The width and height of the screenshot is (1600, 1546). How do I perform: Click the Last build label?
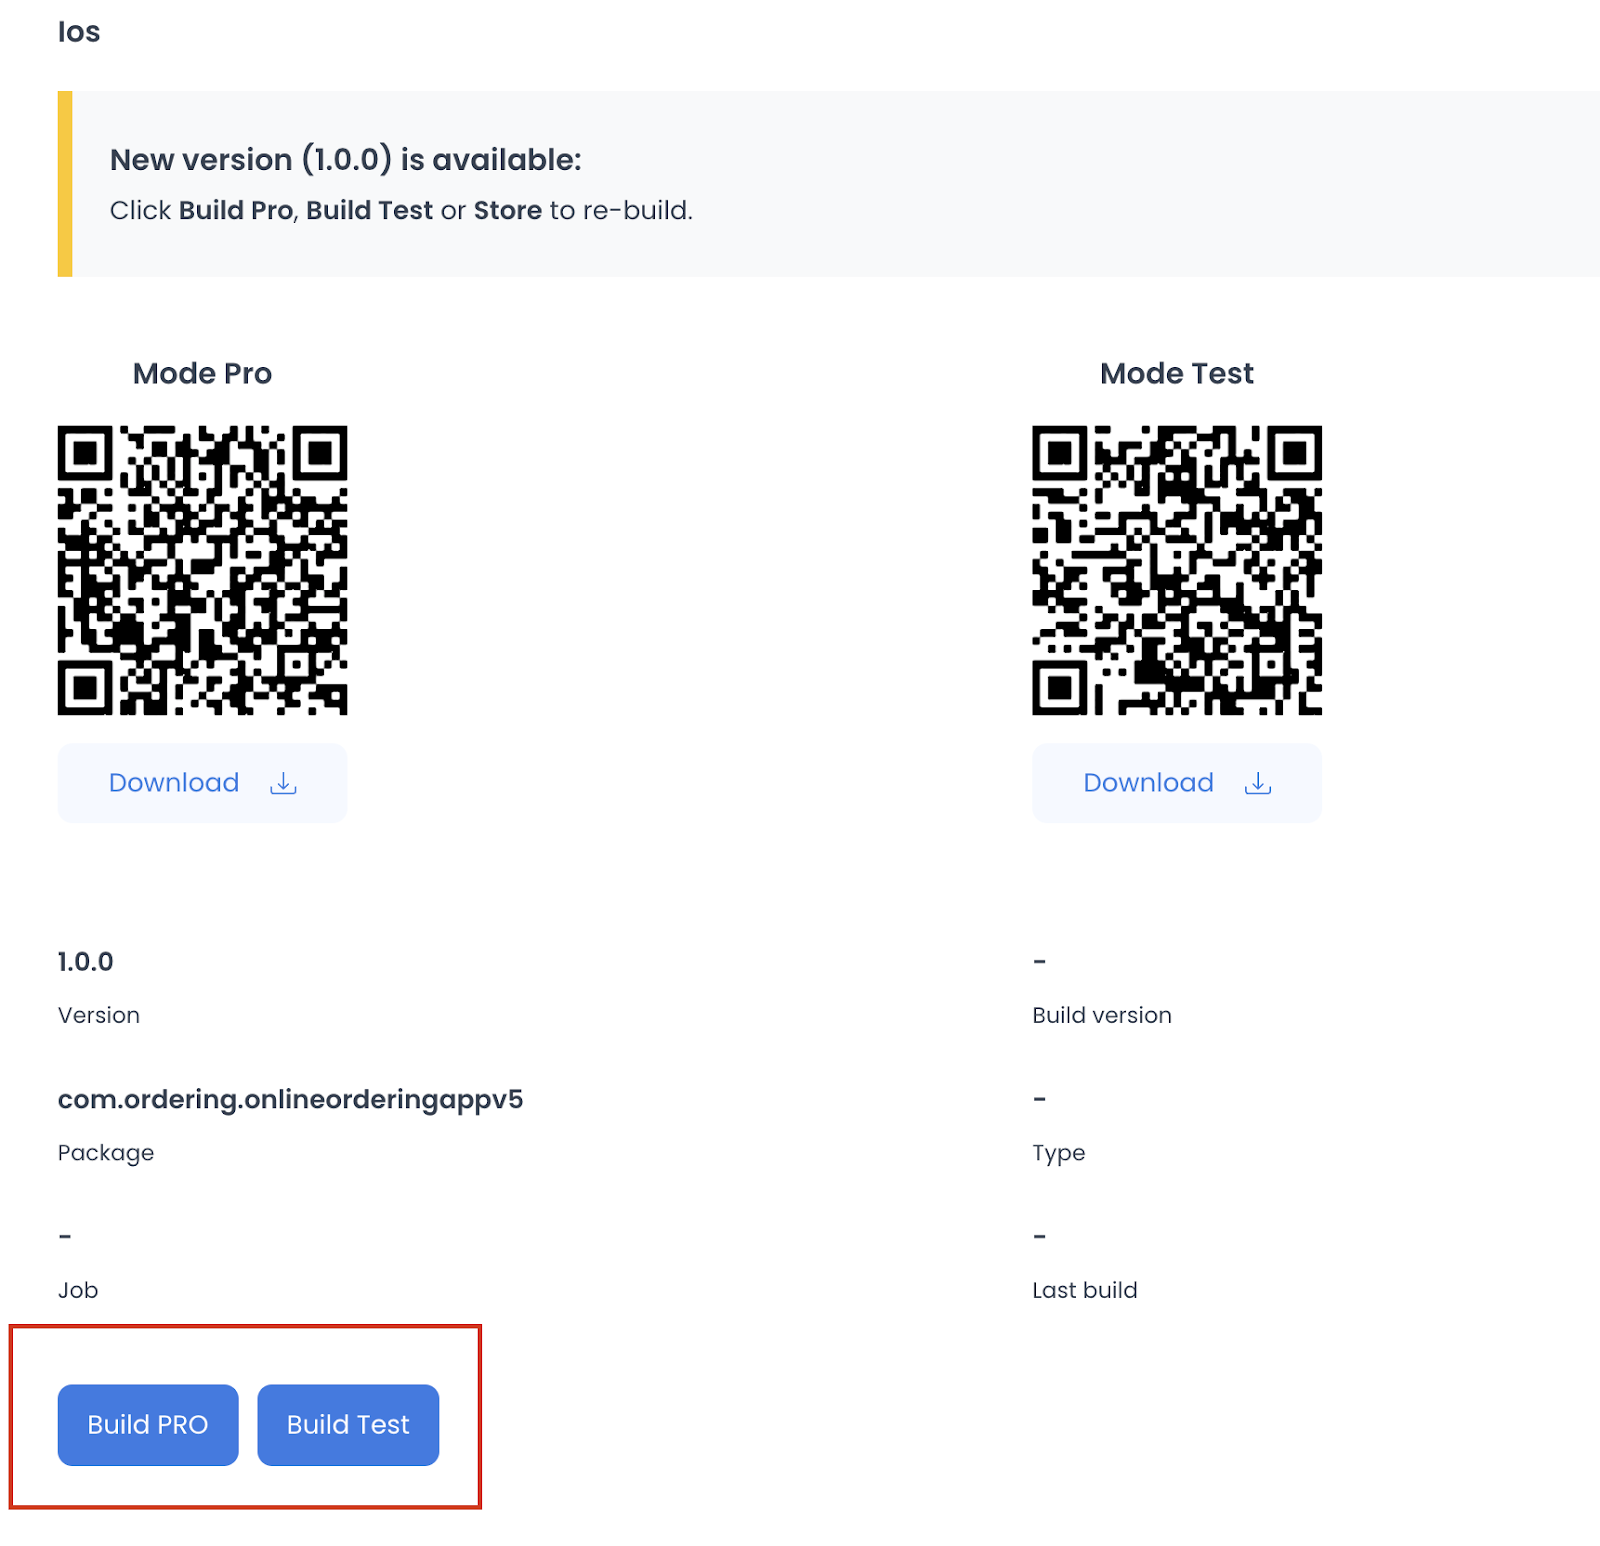point(1085,1290)
